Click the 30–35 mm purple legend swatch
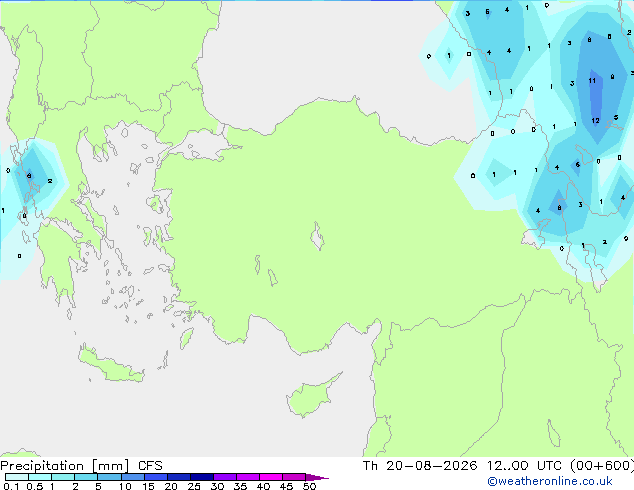 224,477
